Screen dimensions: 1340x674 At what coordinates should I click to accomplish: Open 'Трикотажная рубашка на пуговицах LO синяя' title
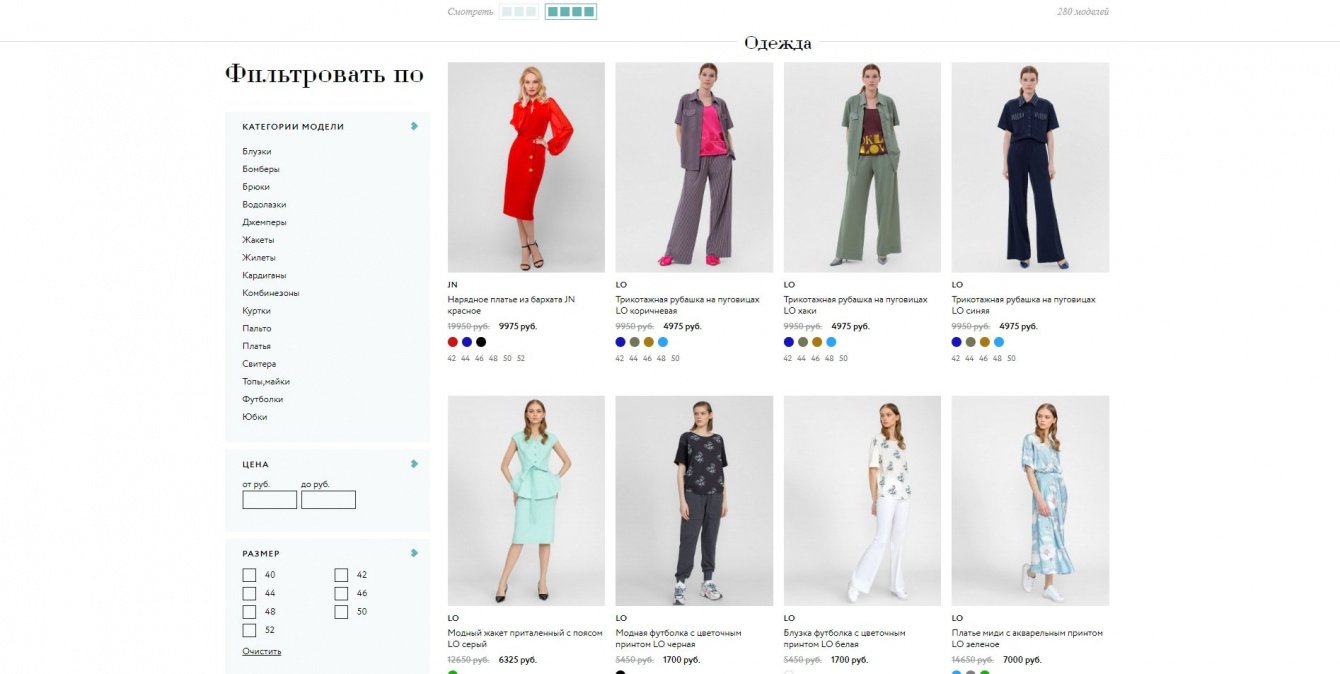click(x=1024, y=305)
